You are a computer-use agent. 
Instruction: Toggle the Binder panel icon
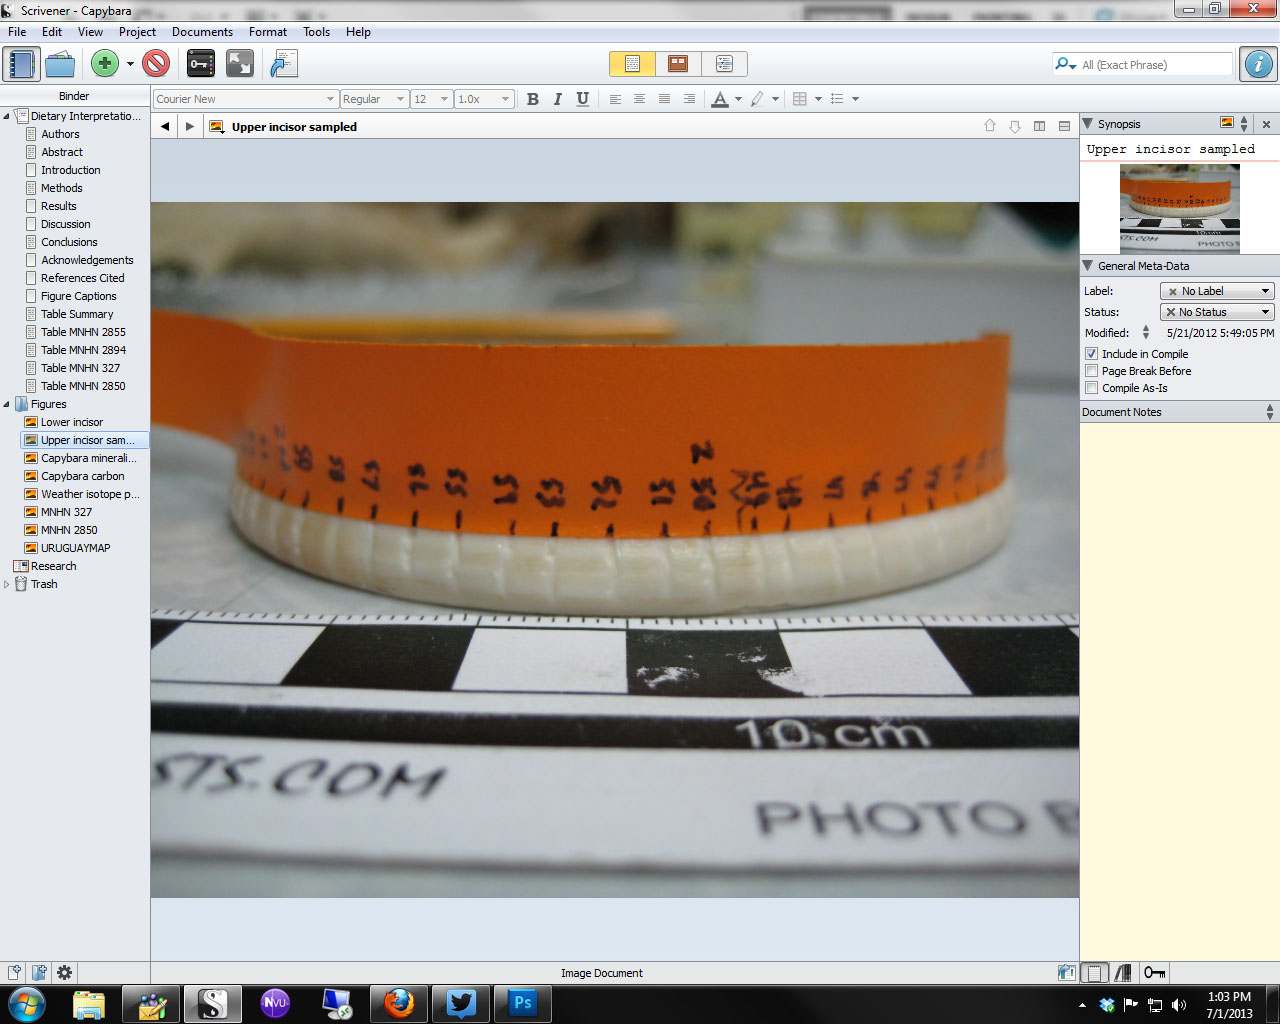(21, 64)
